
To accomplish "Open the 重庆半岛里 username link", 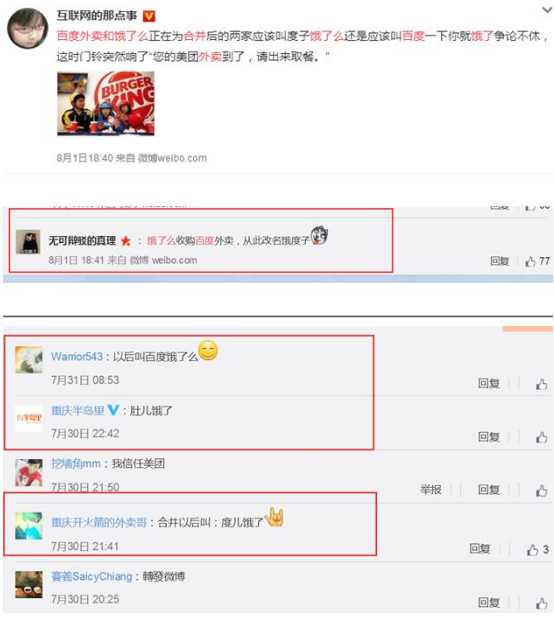I will 78,410.
